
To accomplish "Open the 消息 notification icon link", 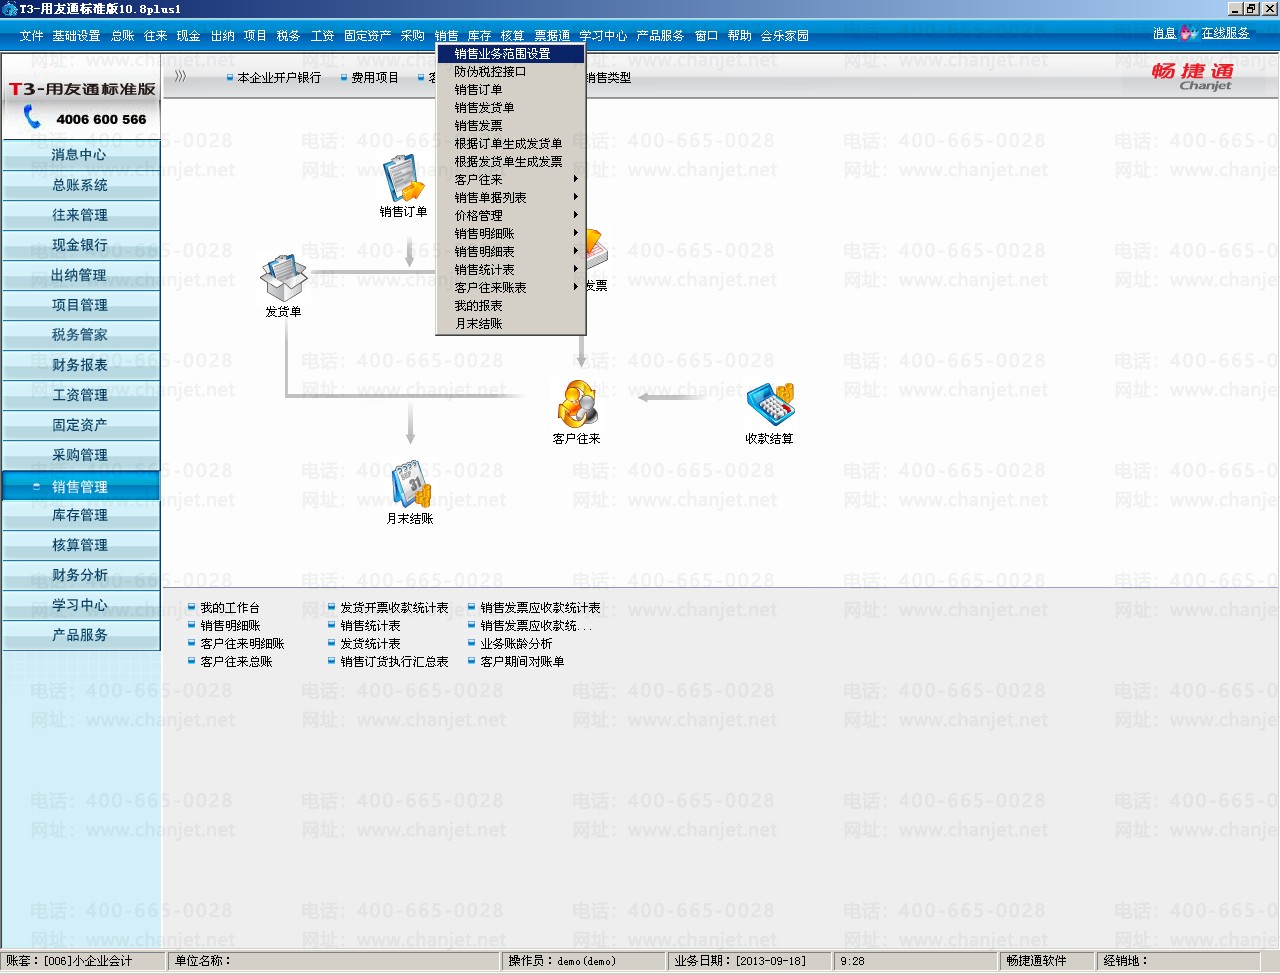I will (1164, 33).
